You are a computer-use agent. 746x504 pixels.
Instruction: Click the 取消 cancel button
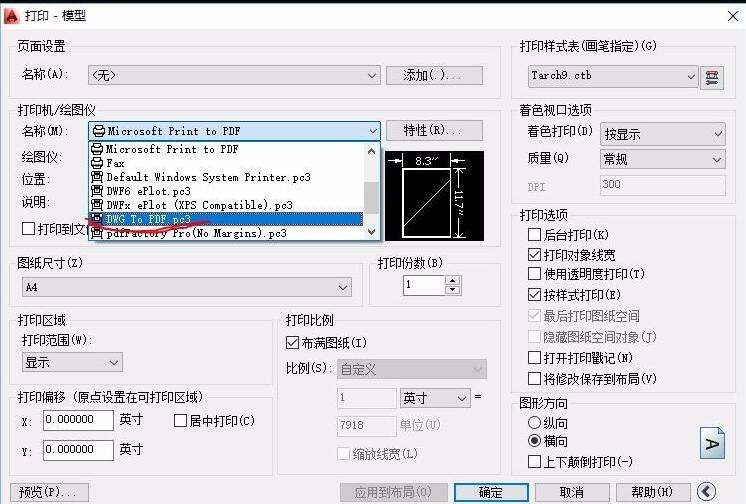(572, 492)
